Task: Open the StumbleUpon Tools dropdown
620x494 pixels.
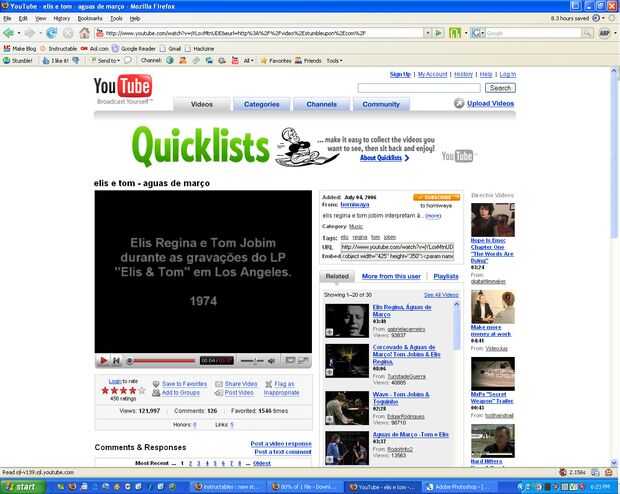Action: click(335, 61)
